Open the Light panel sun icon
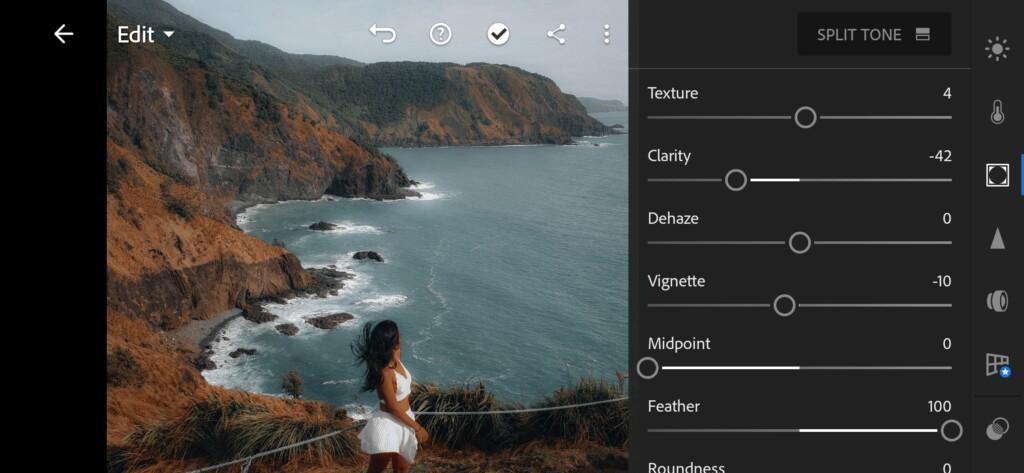Screen dimensions: 1024x473 coord(997,50)
